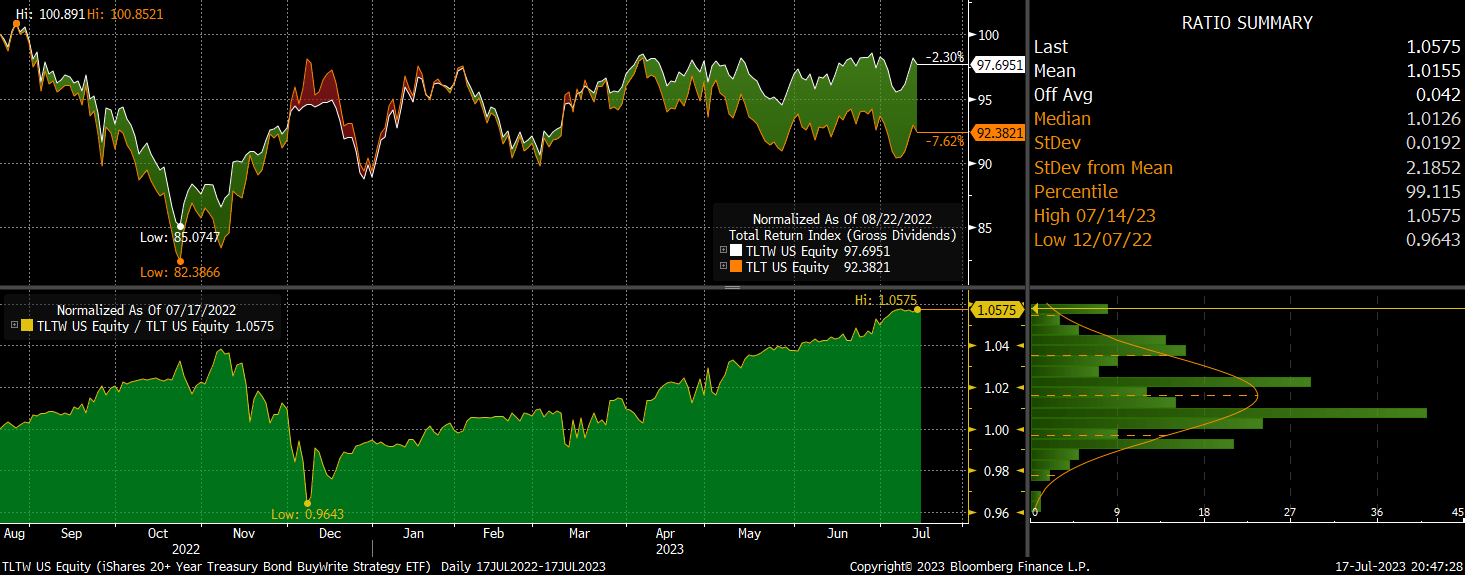The width and height of the screenshot is (1465, 575).
Task: Click the Median value 1.0126
Action: (1434, 119)
